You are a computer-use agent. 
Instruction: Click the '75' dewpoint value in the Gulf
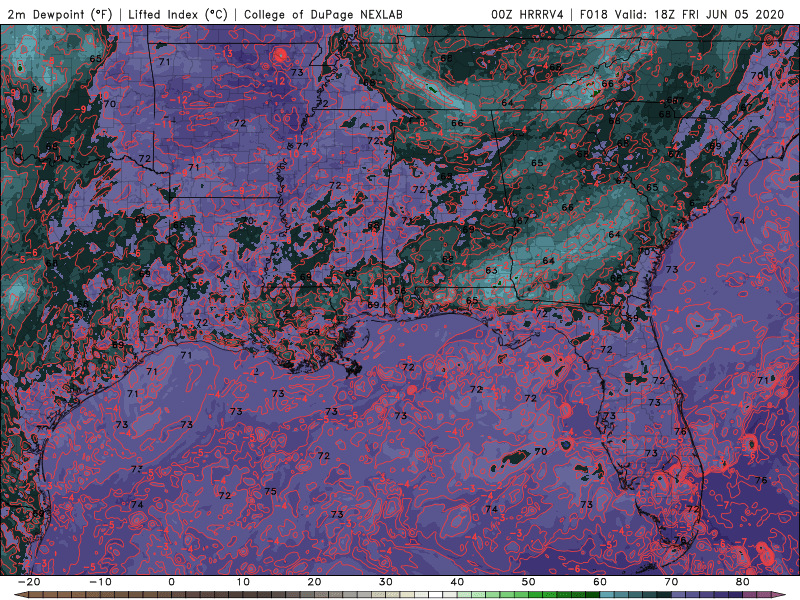pos(270,491)
